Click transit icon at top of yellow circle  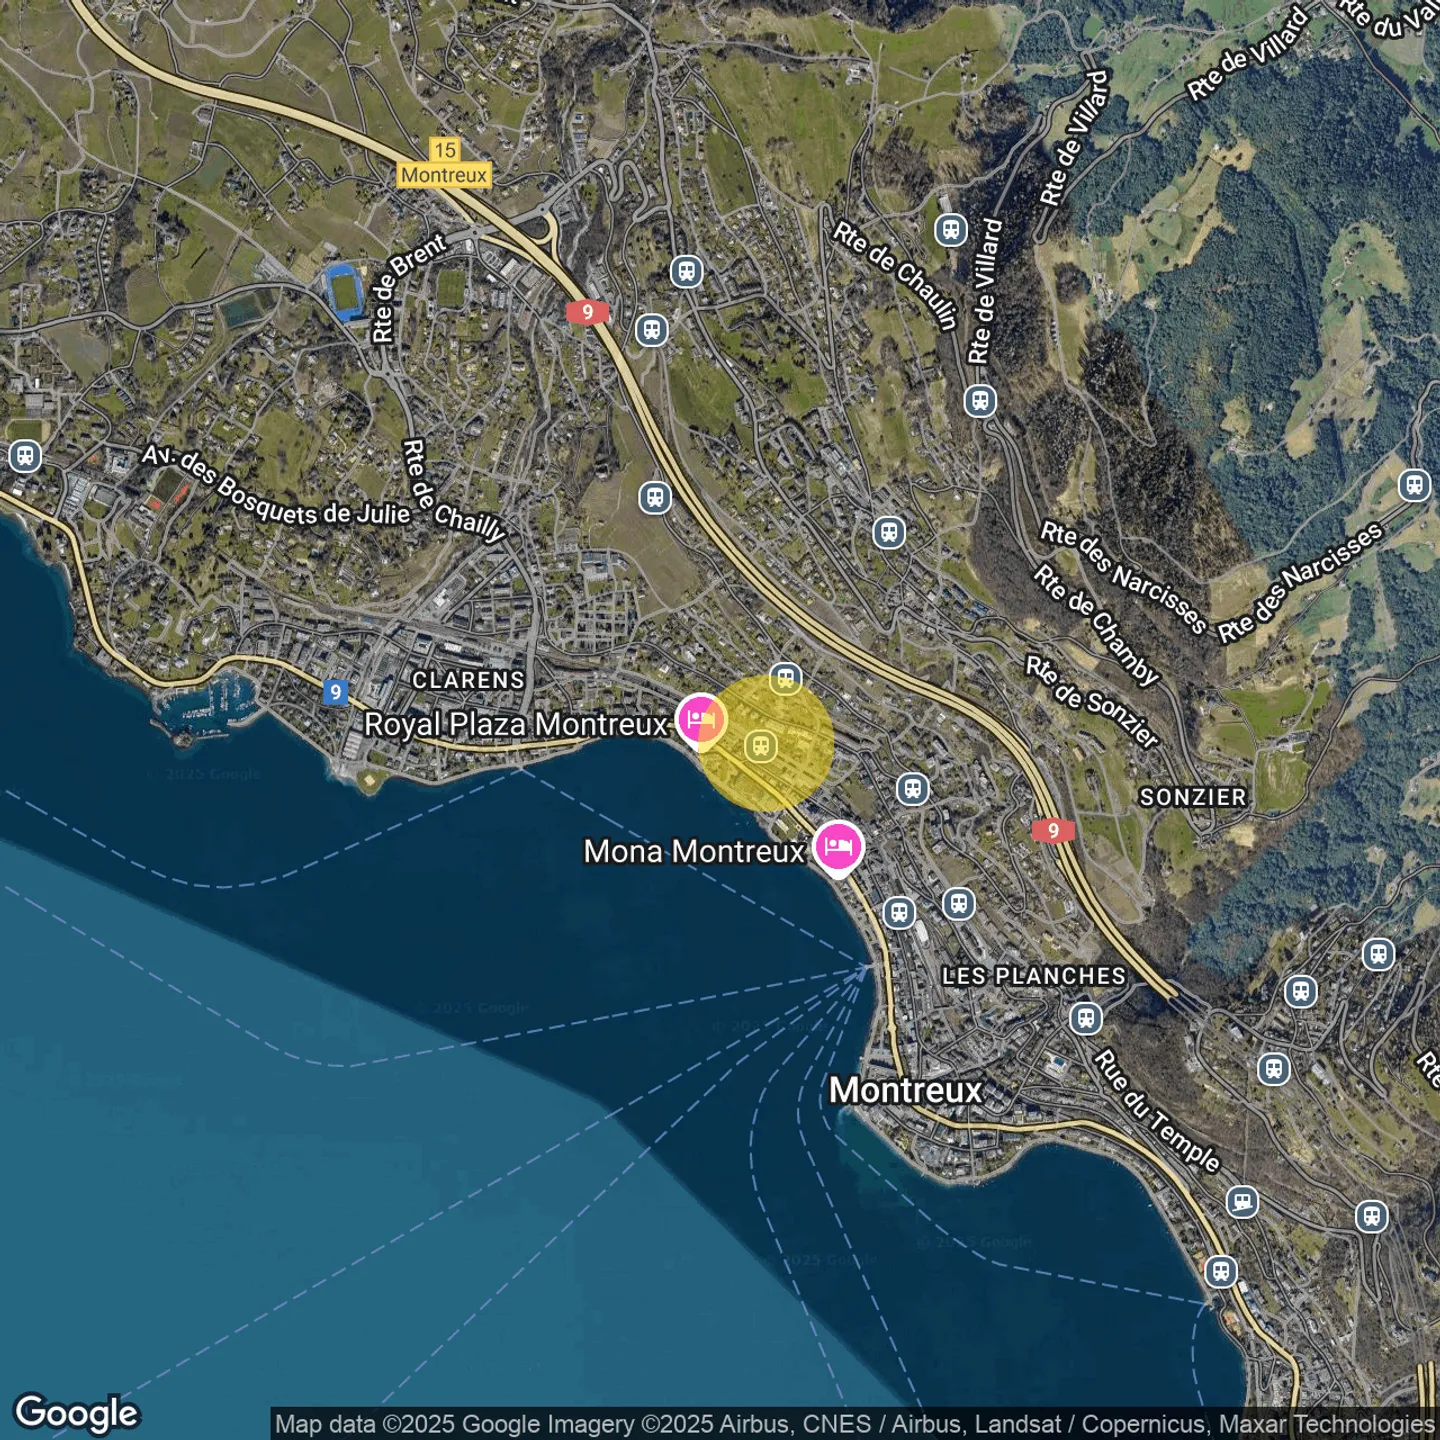786,680
